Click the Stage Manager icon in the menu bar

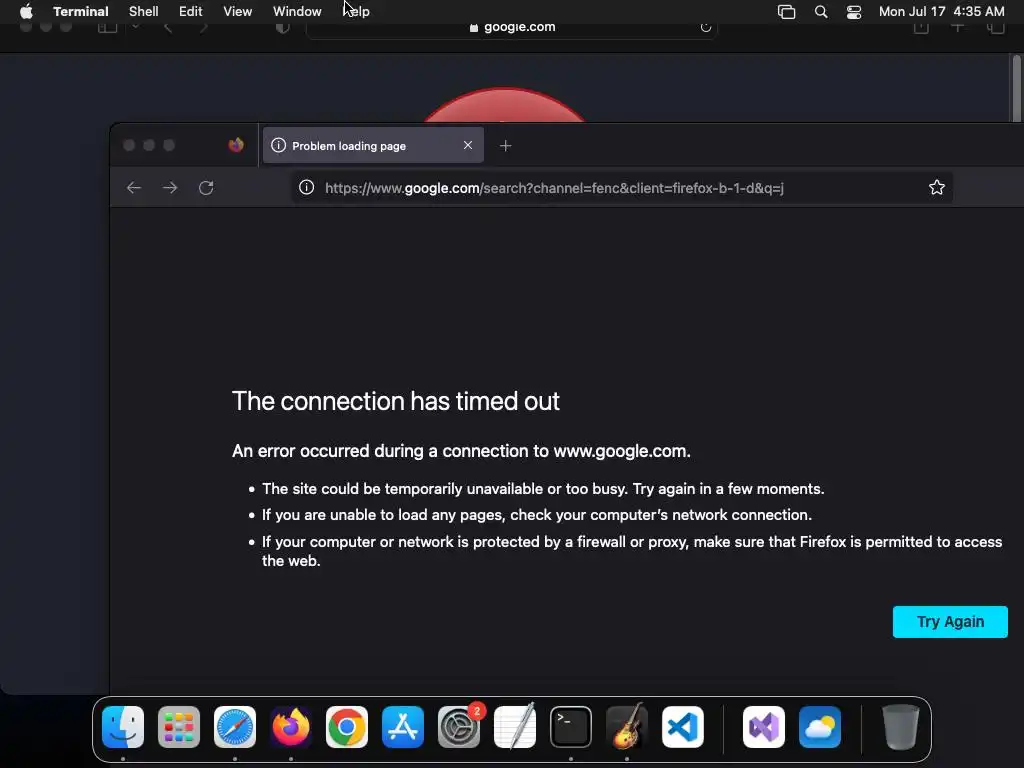coord(786,12)
